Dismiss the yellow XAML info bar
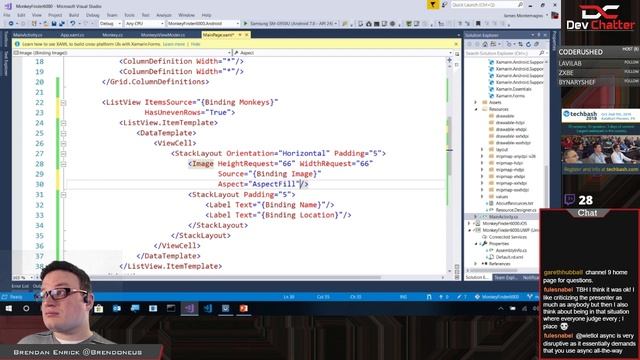The image size is (640, 360). (456, 44)
